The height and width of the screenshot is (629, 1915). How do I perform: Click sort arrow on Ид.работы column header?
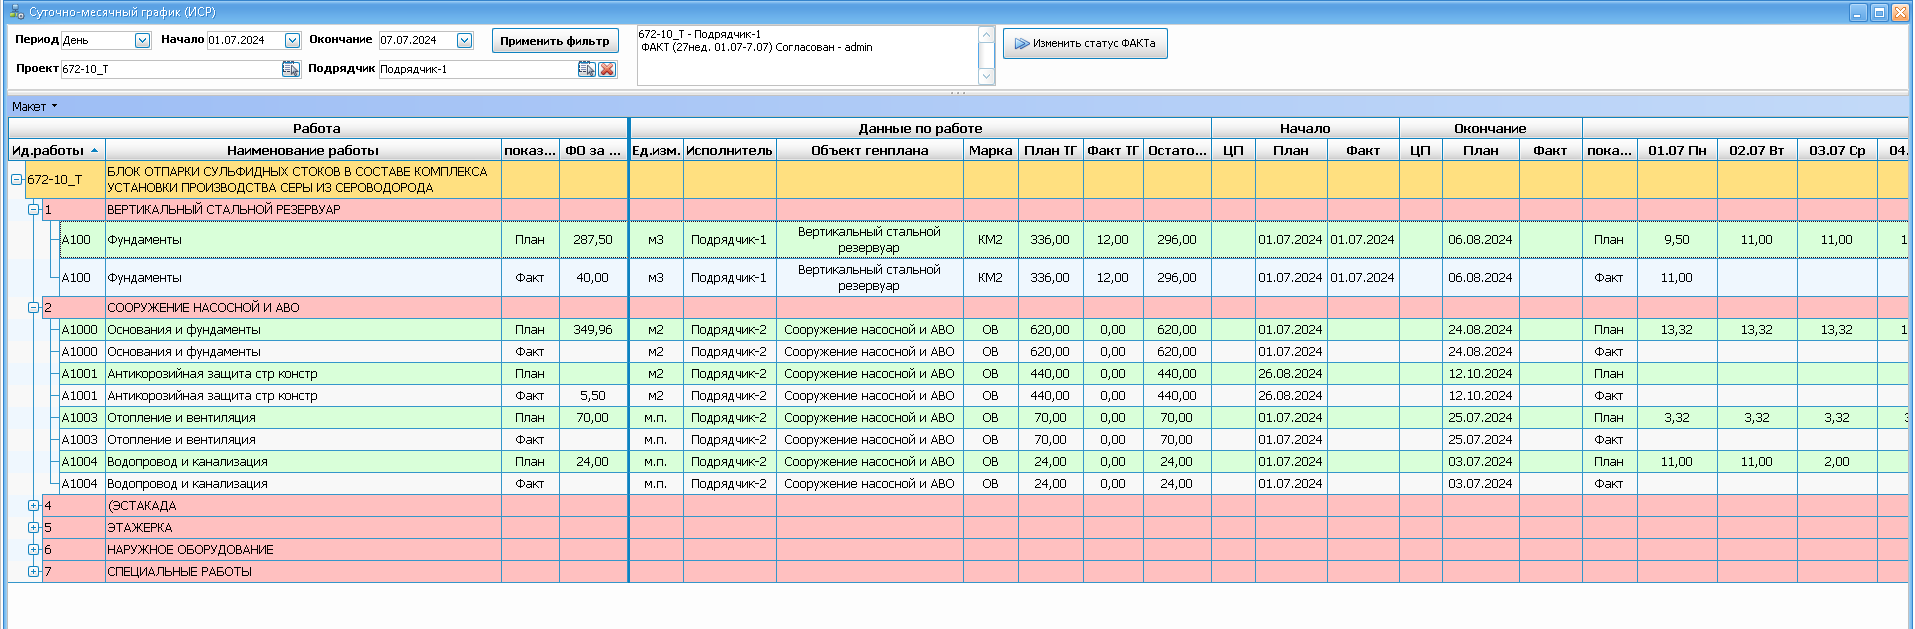[95, 151]
